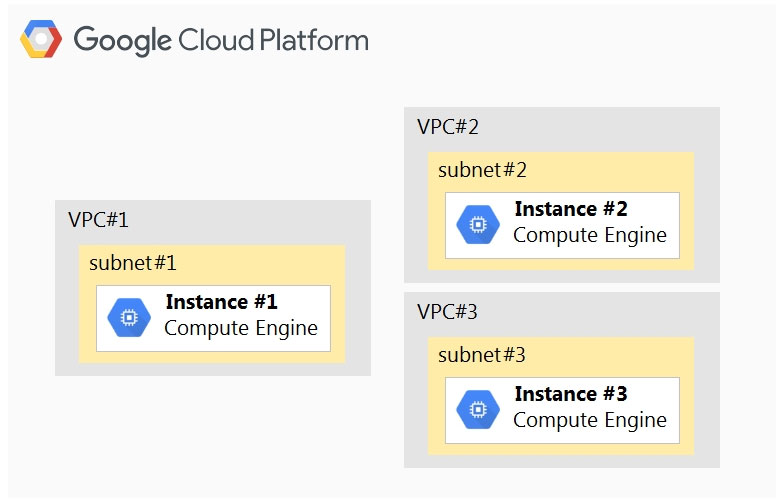Click the bold Instance #3 title

pyautogui.click(x=570, y=394)
